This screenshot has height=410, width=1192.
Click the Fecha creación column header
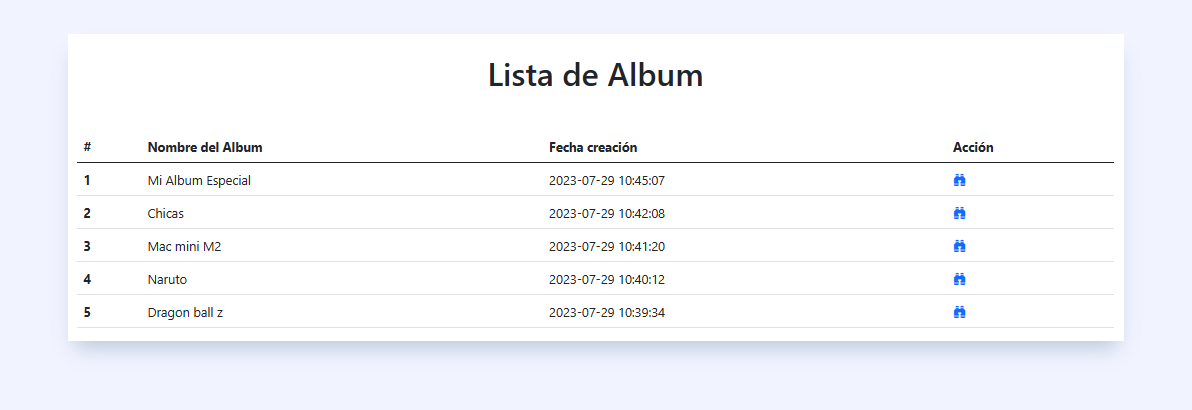tap(593, 147)
